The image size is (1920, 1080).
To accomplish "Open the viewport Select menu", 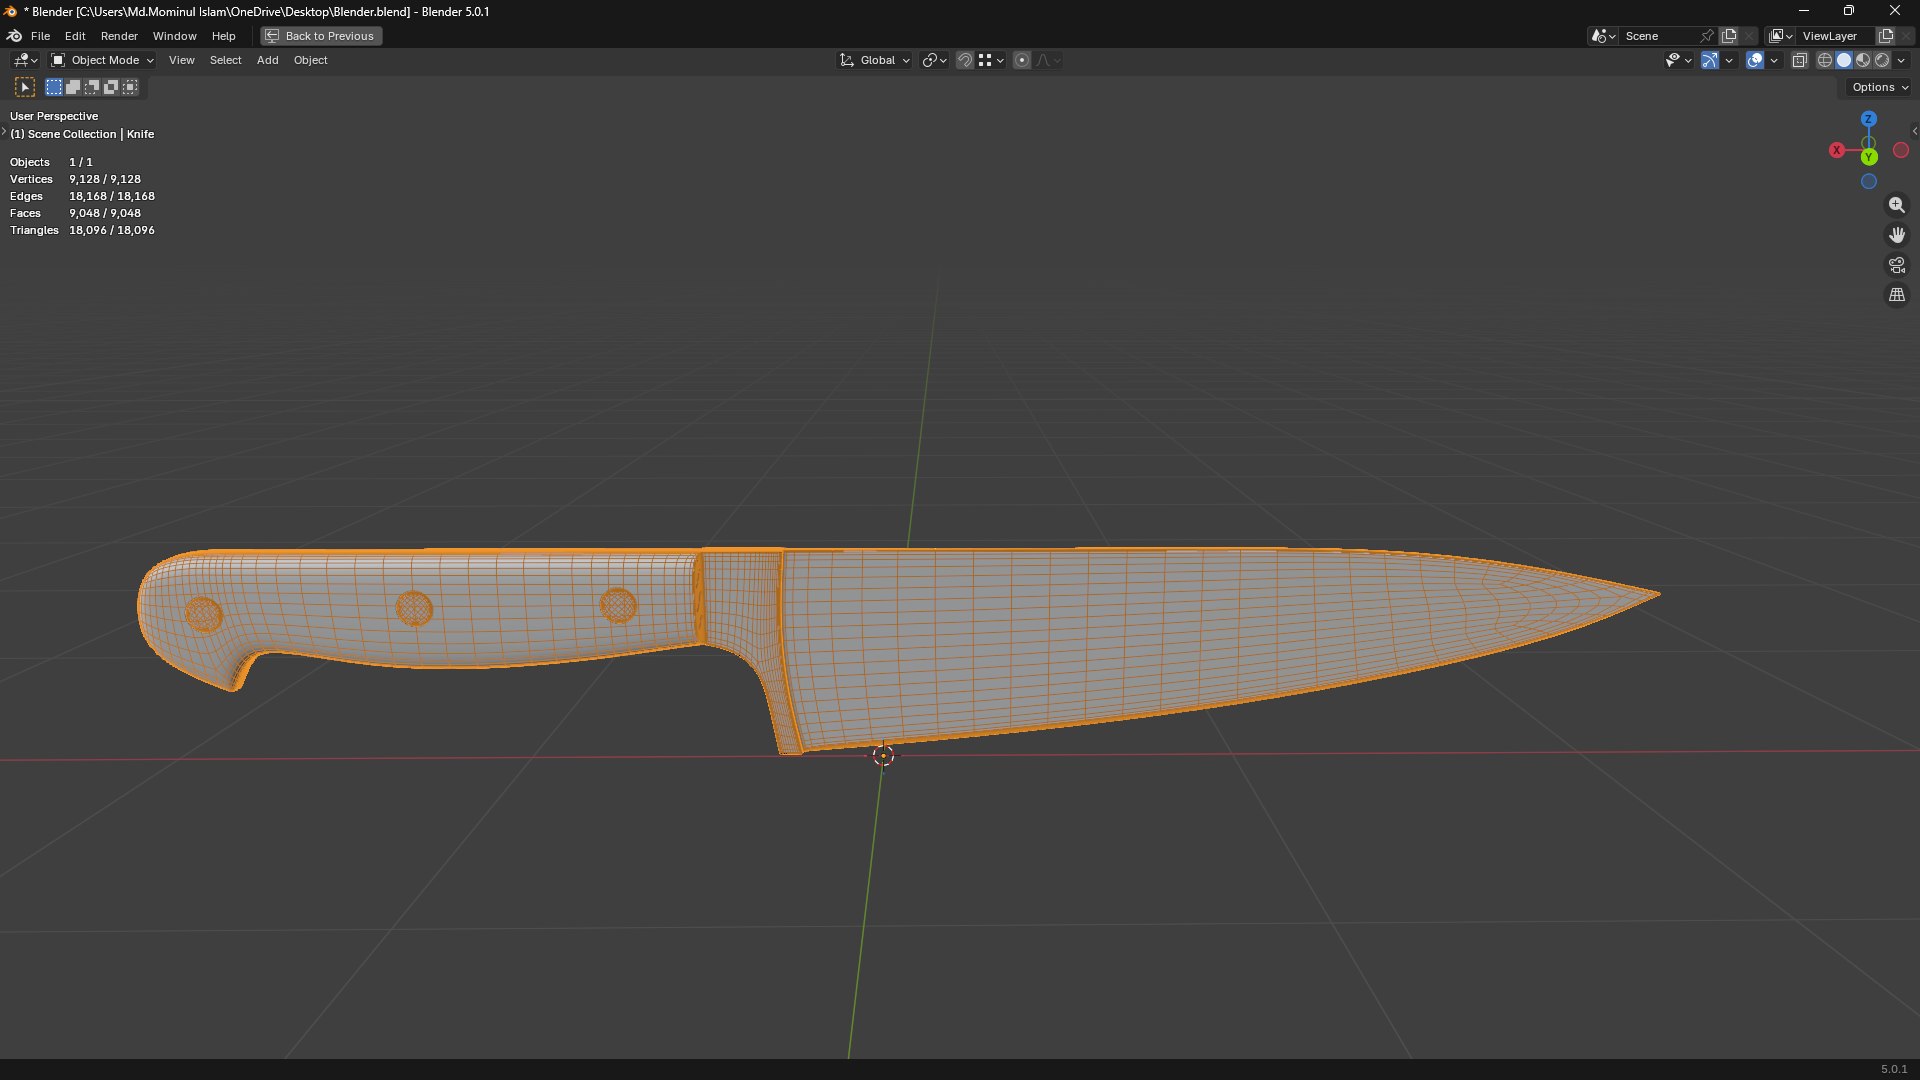I will (x=225, y=60).
